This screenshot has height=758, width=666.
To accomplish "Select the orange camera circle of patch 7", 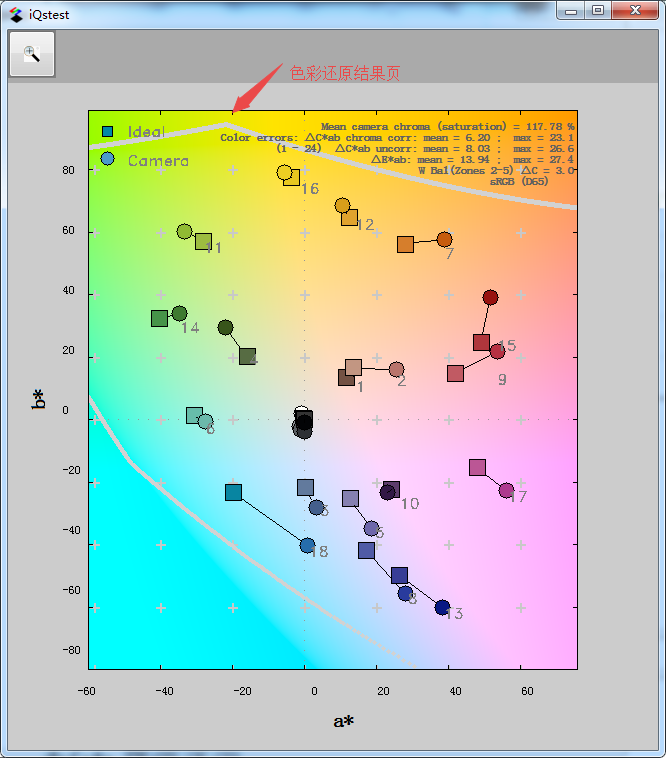I will coord(445,239).
